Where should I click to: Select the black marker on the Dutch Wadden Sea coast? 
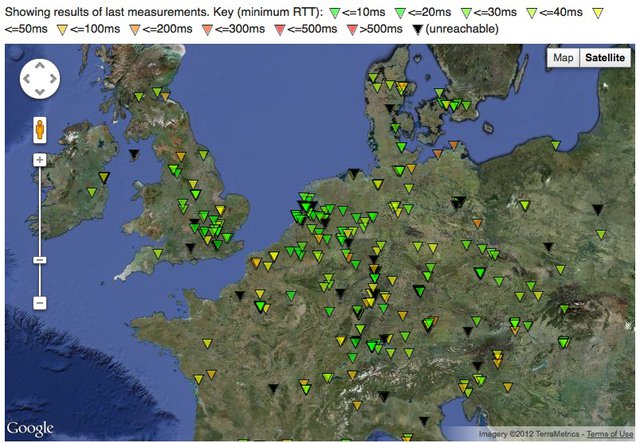tap(354, 174)
